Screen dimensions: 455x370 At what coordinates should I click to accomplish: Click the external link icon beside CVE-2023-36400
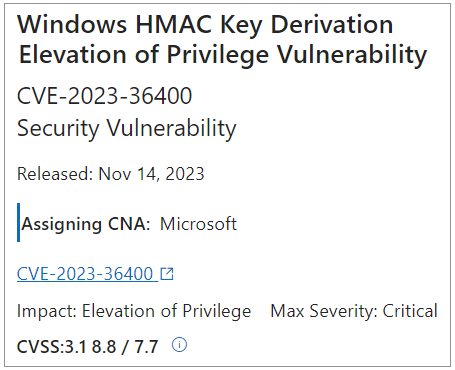point(167,274)
